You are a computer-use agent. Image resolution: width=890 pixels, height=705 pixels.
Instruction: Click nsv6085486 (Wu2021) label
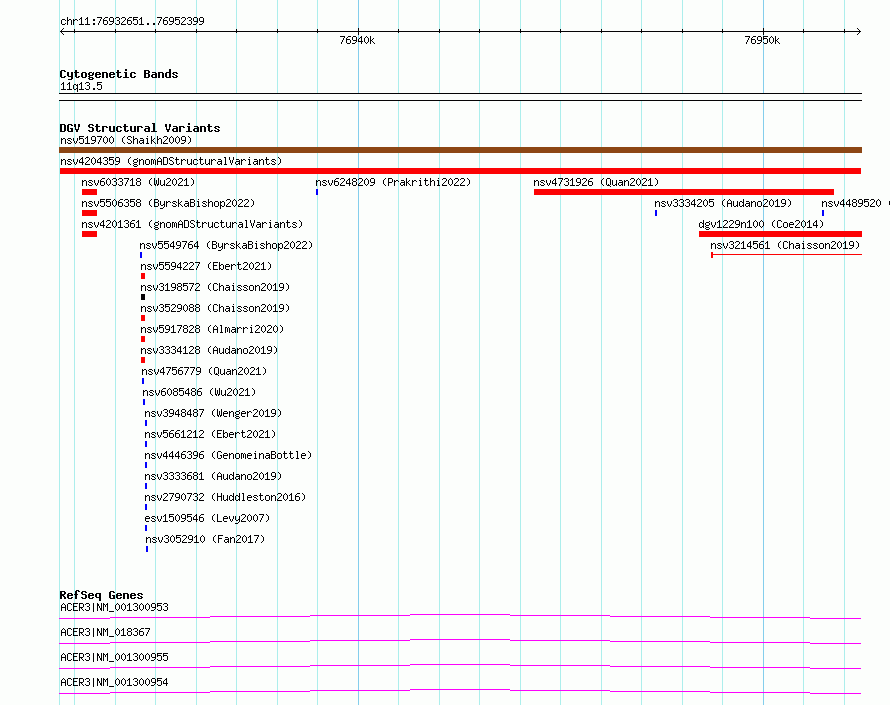click(199, 392)
